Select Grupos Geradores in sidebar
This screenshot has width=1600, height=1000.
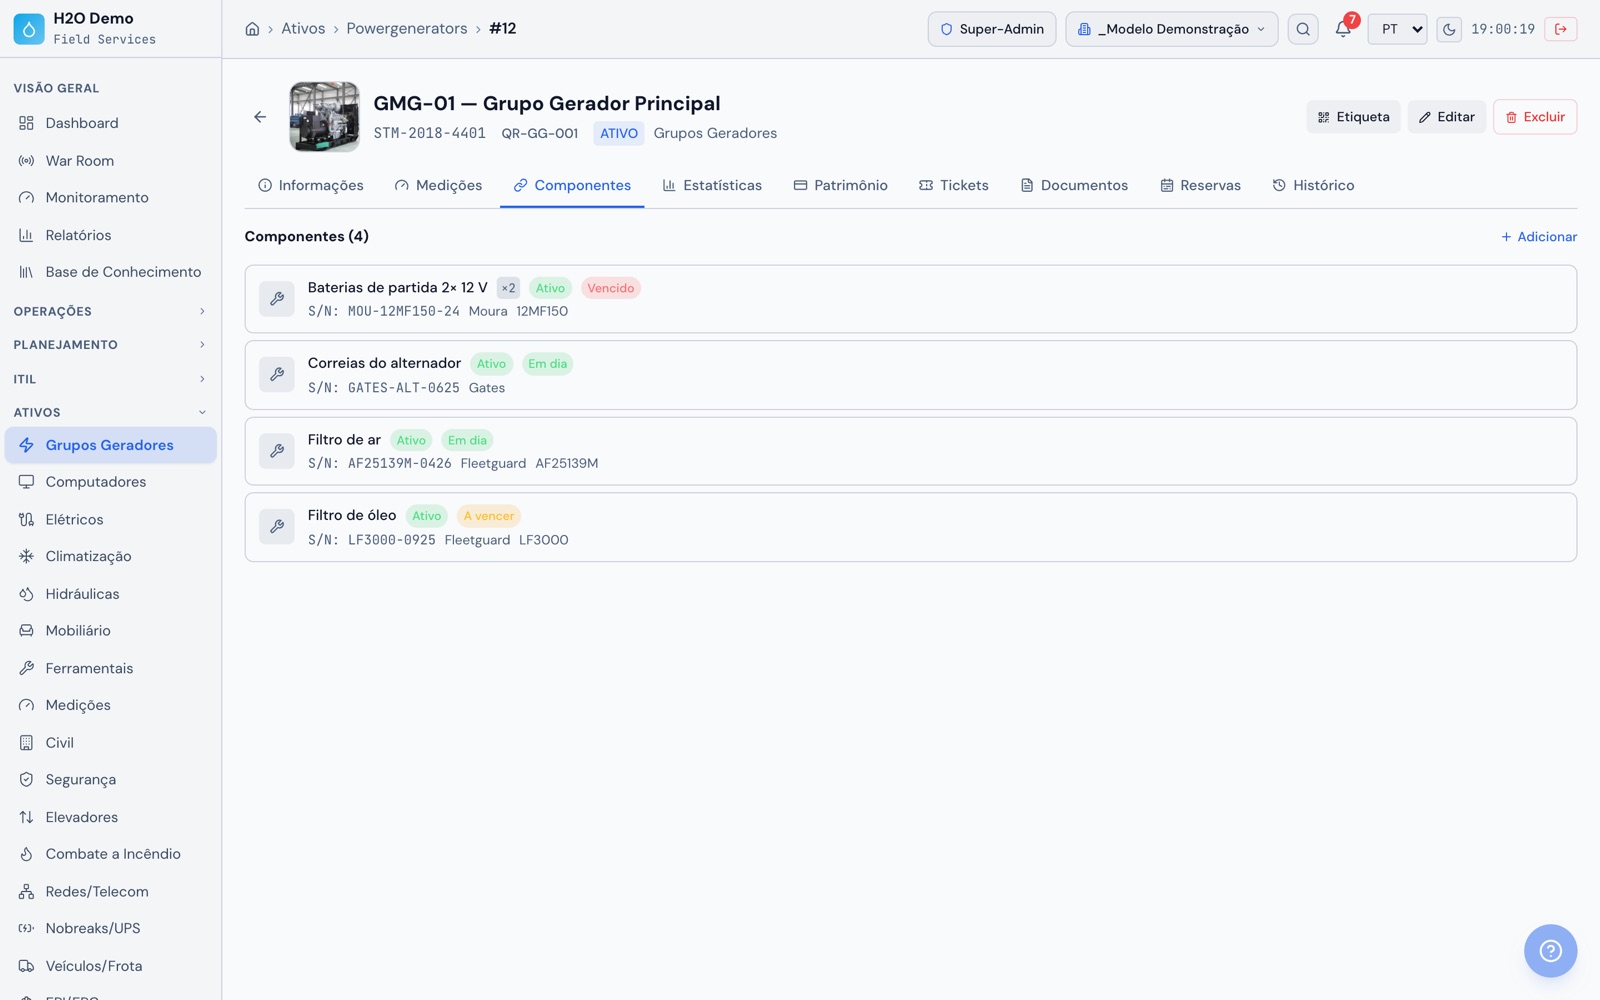point(110,445)
